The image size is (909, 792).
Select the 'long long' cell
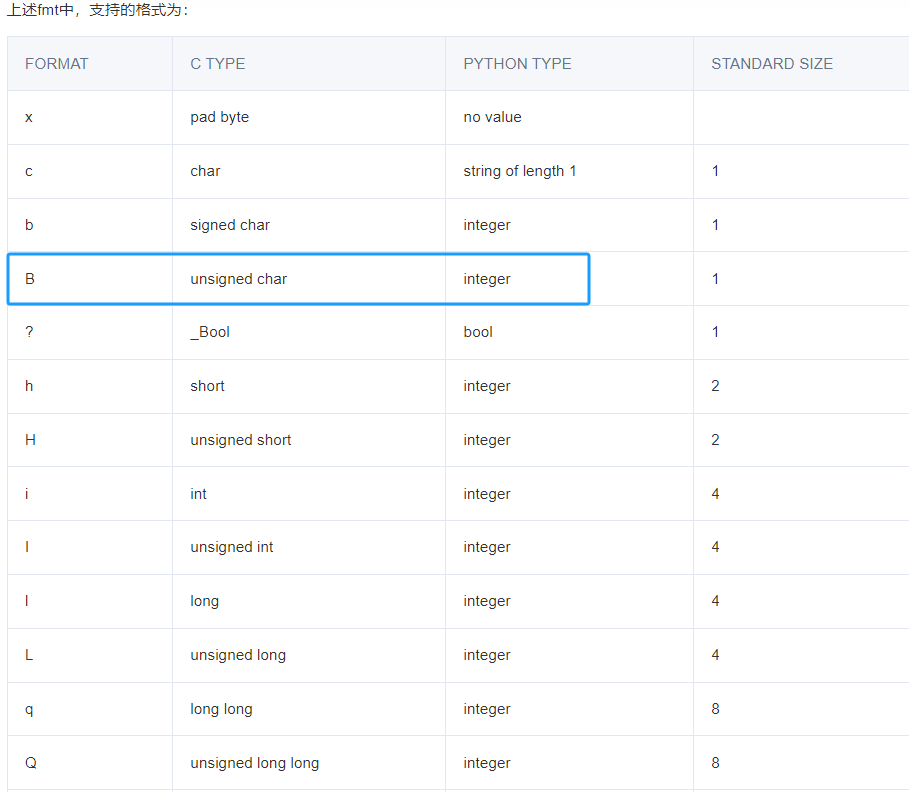pos(221,709)
